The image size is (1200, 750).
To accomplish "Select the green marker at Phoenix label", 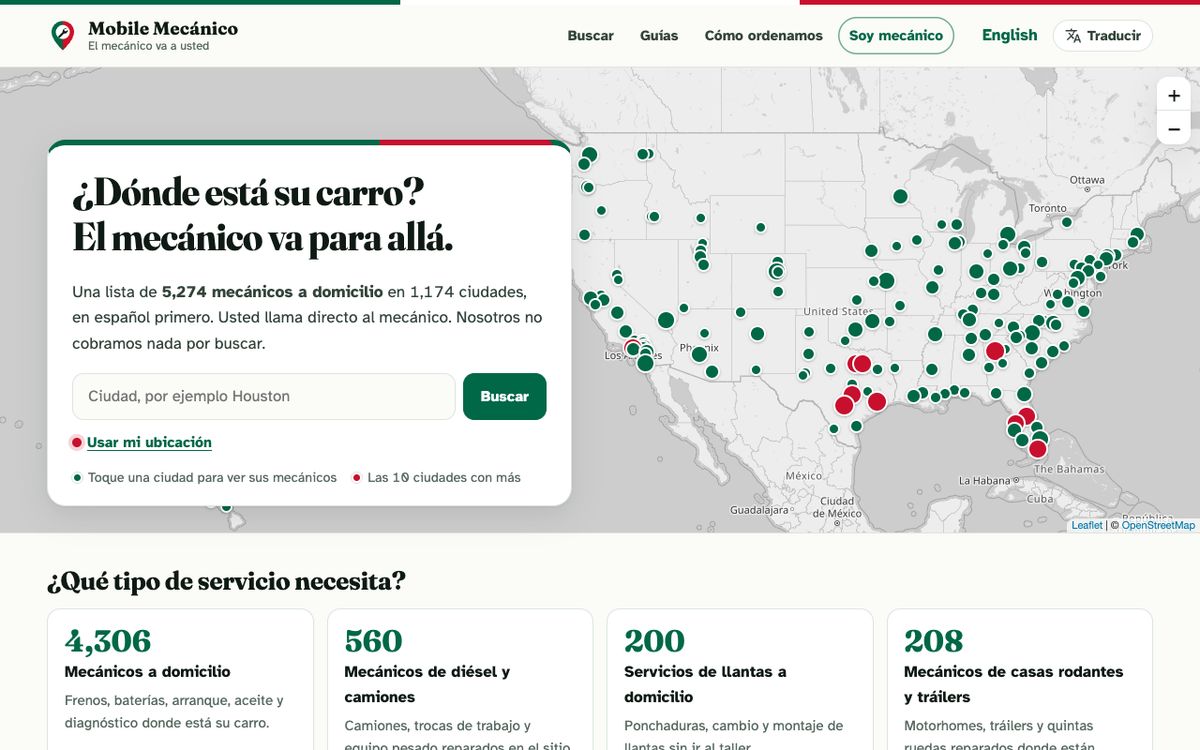I will pyautogui.click(x=699, y=354).
